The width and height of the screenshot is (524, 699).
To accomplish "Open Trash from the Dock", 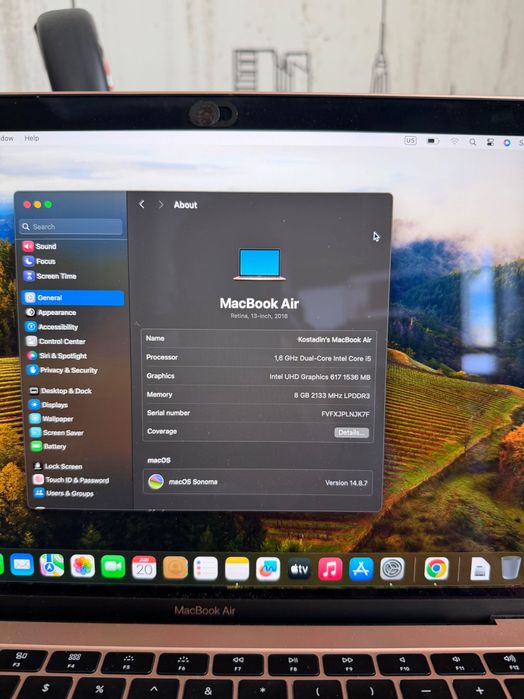I will pos(511,568).
